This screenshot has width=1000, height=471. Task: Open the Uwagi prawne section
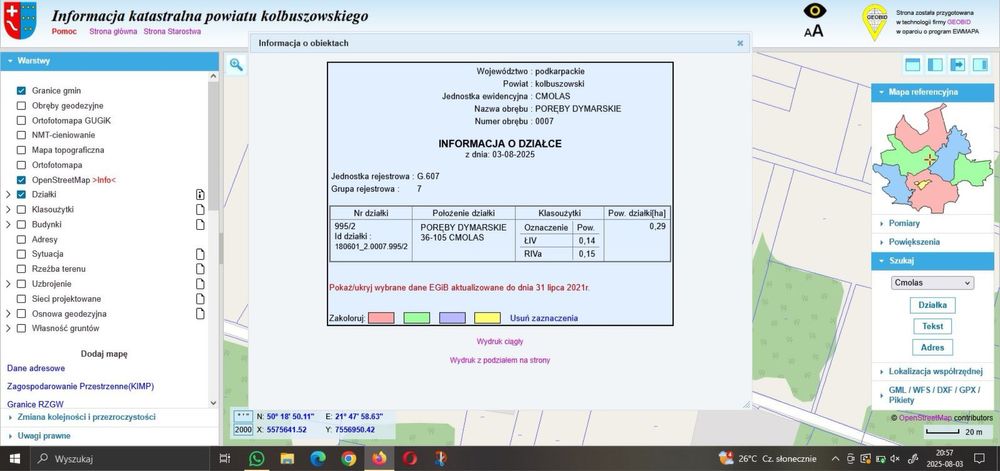(109, 436)
